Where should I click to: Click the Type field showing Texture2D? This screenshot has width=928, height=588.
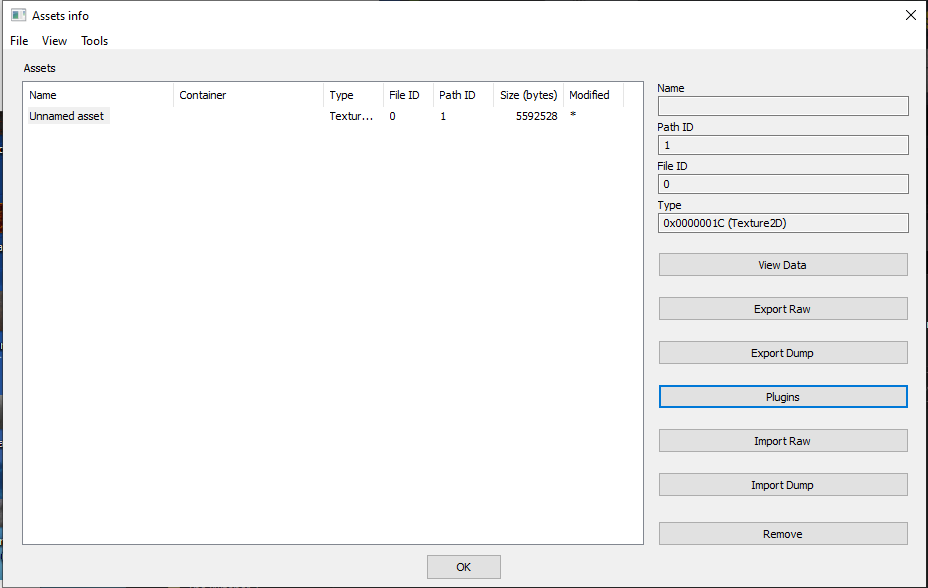(783, 223)
